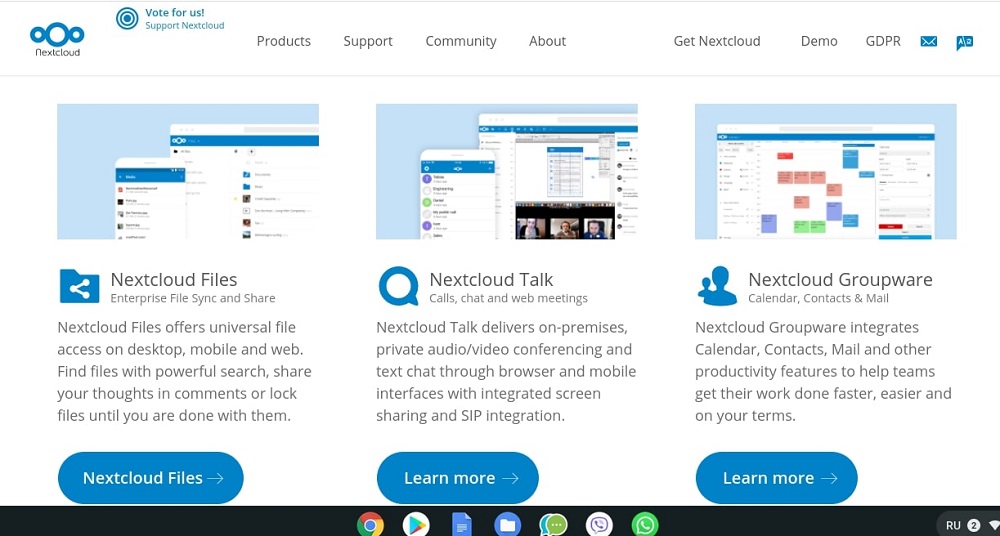Click Calls, chat and web meetings subtitle

pos(508,298)
